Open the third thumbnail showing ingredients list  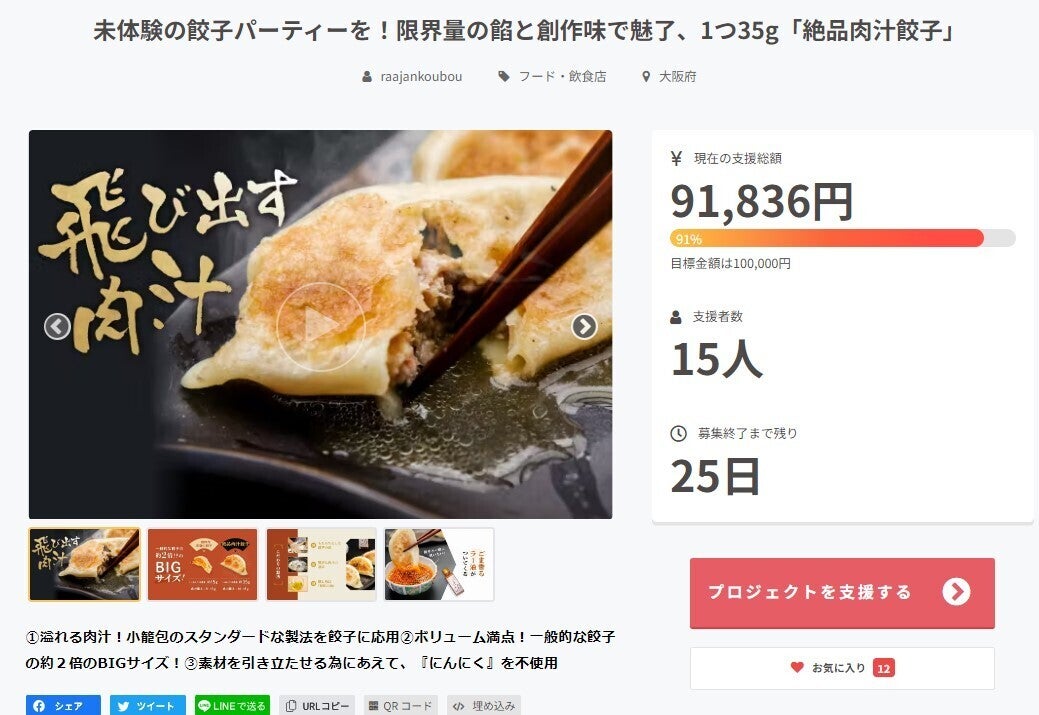(321, 565)
